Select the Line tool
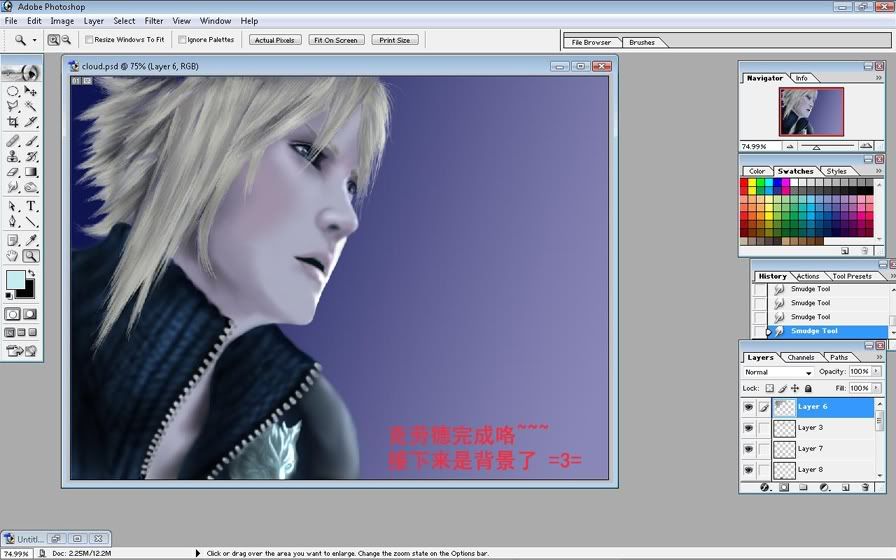Viewport: 896px width, 560px height. (30, 222)
